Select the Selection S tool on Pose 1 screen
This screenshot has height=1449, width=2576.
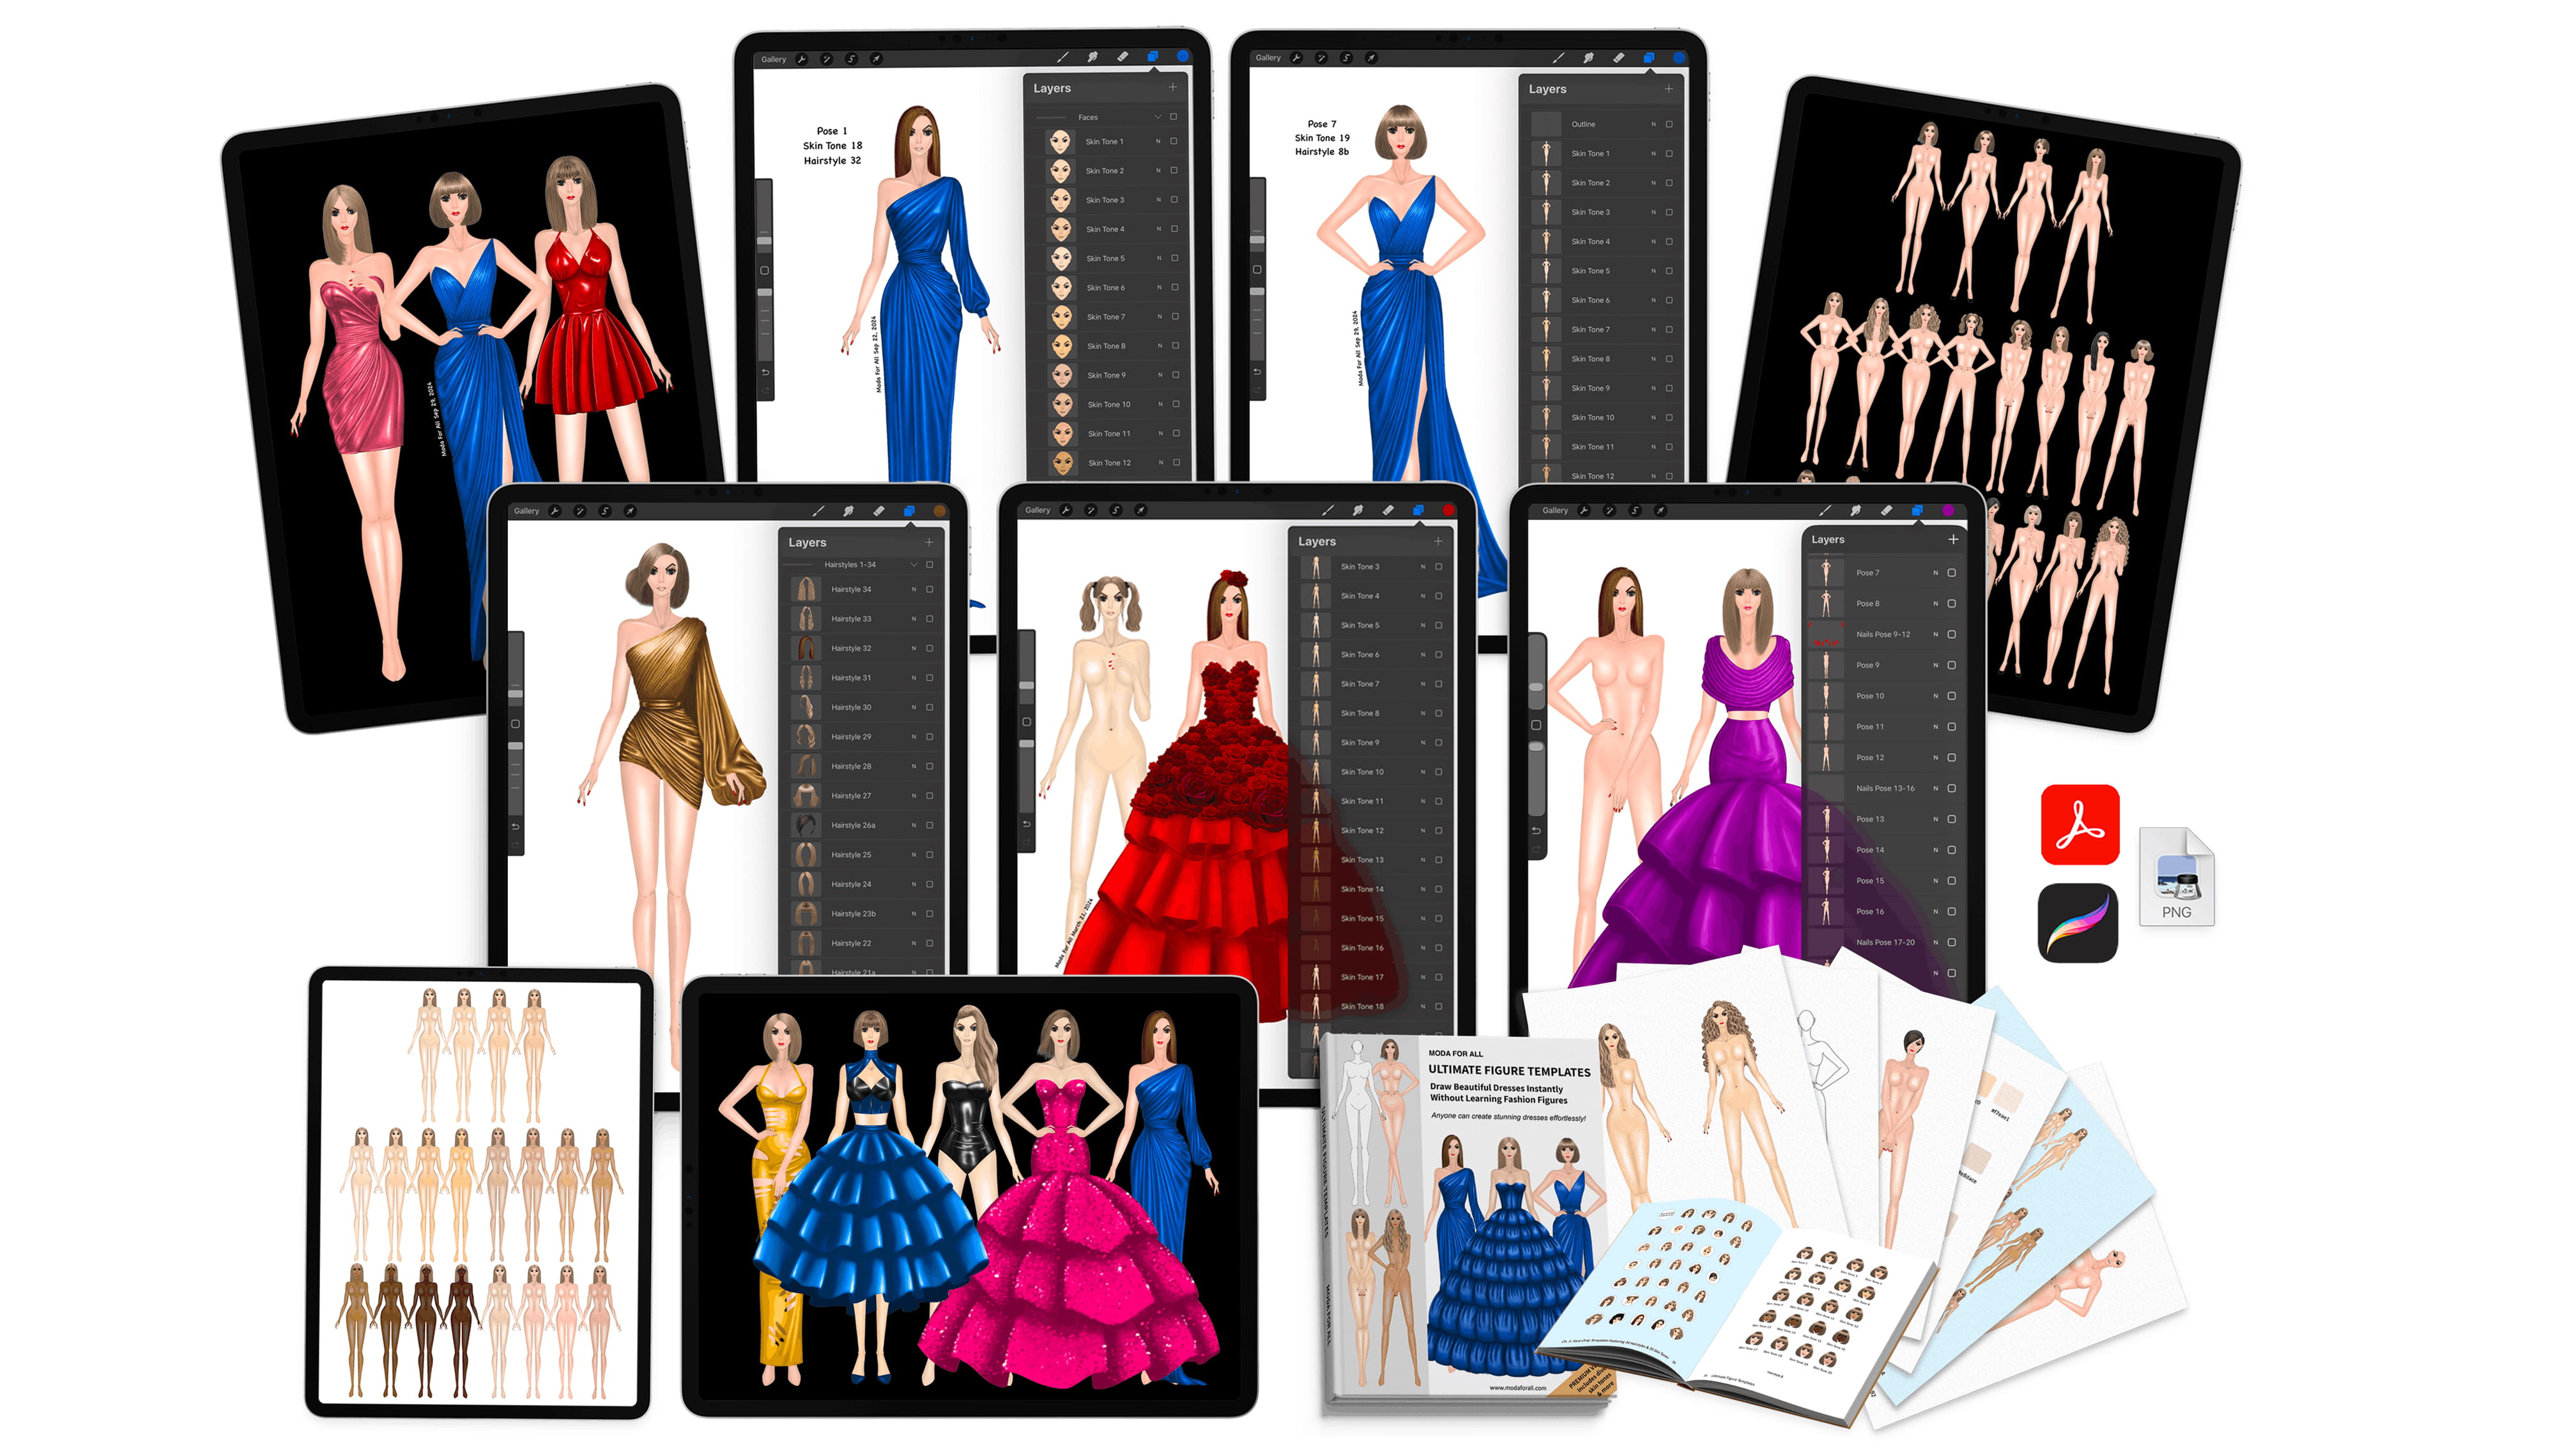(x=852, y=60)
